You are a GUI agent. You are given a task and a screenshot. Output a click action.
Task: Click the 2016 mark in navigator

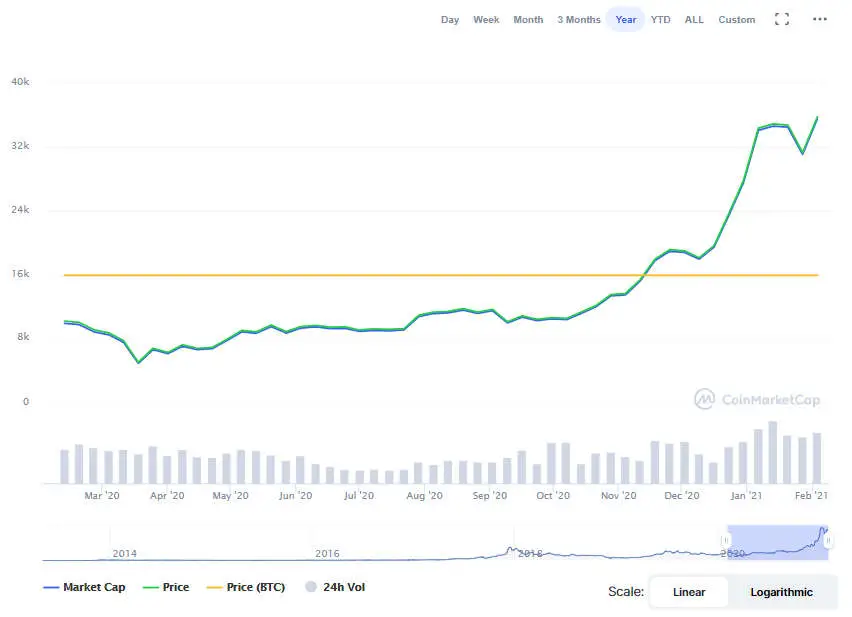(x=327, y=553)
